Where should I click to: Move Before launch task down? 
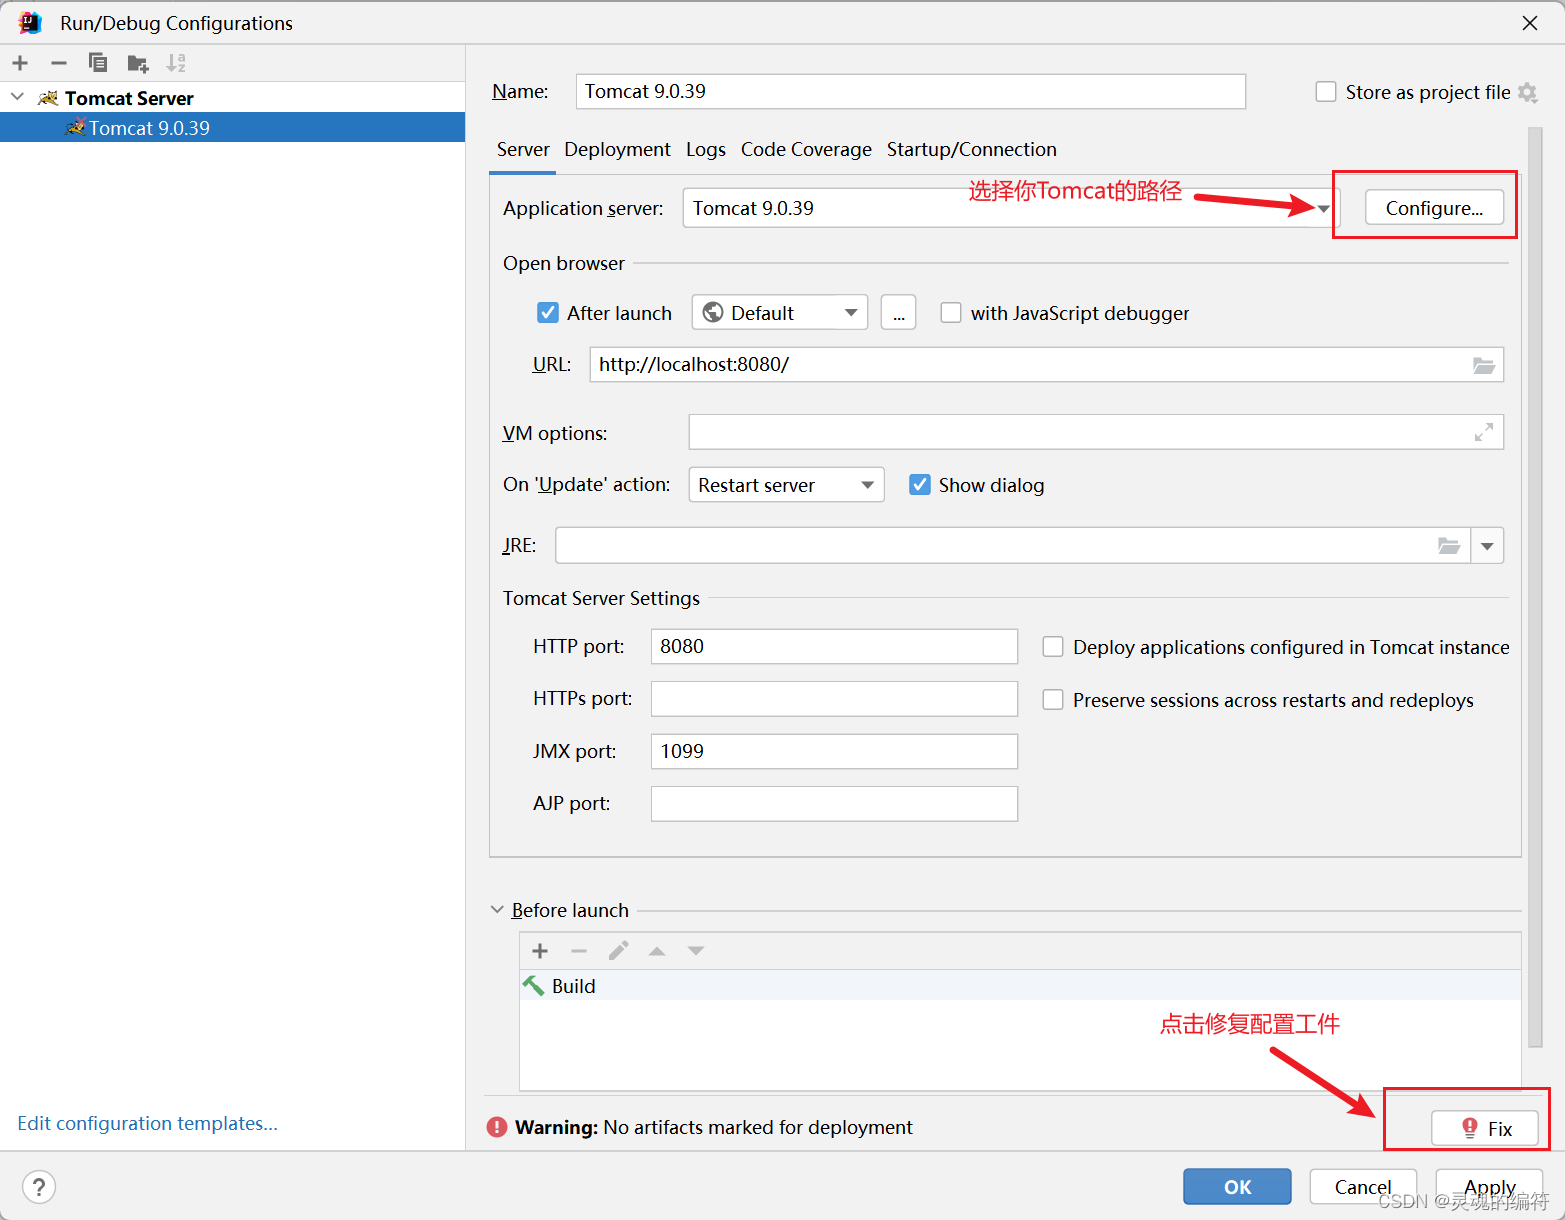[696, 951]
